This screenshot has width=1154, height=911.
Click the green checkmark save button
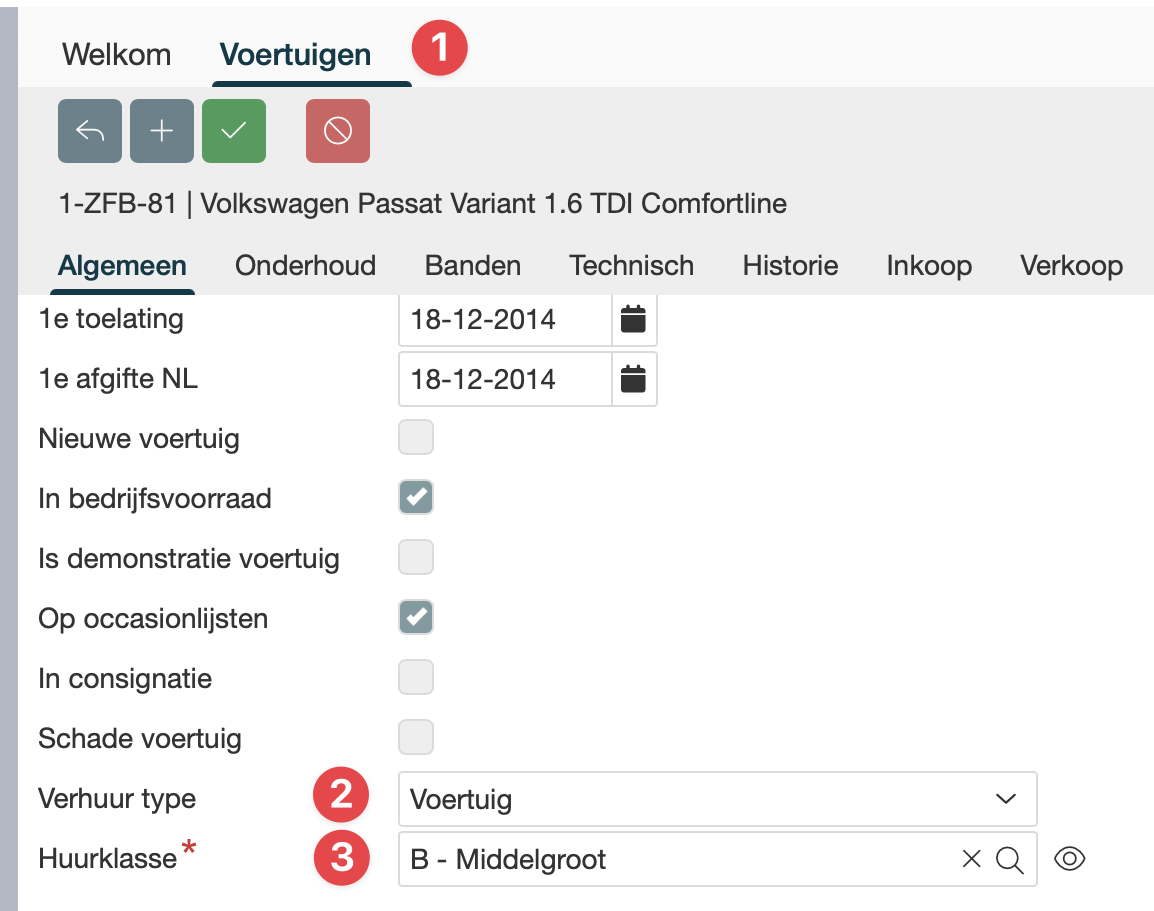[234, 131]
